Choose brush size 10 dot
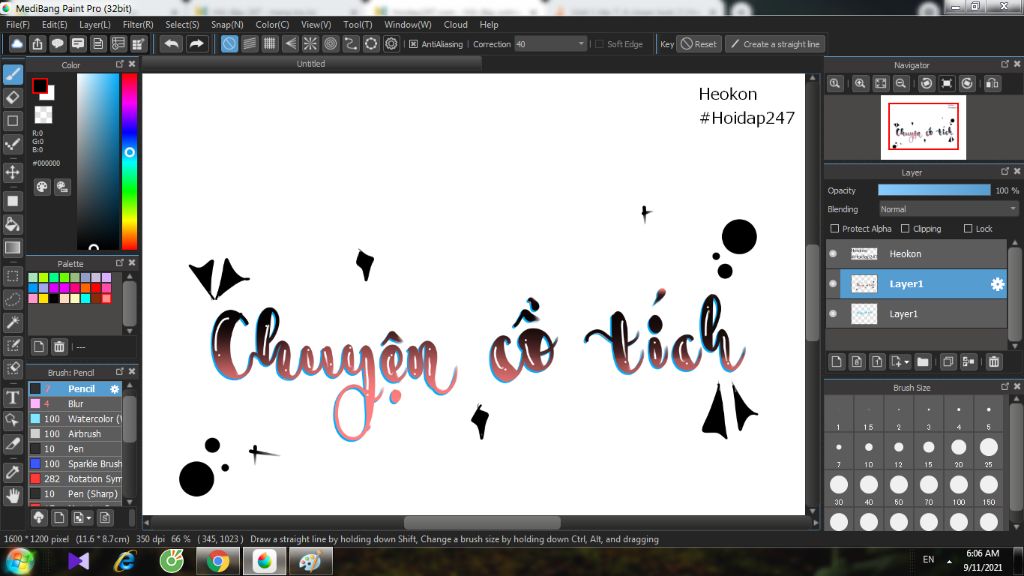The height and width of the screenshot is (576, 1024). pyautogui.click(x=869, y=447)
